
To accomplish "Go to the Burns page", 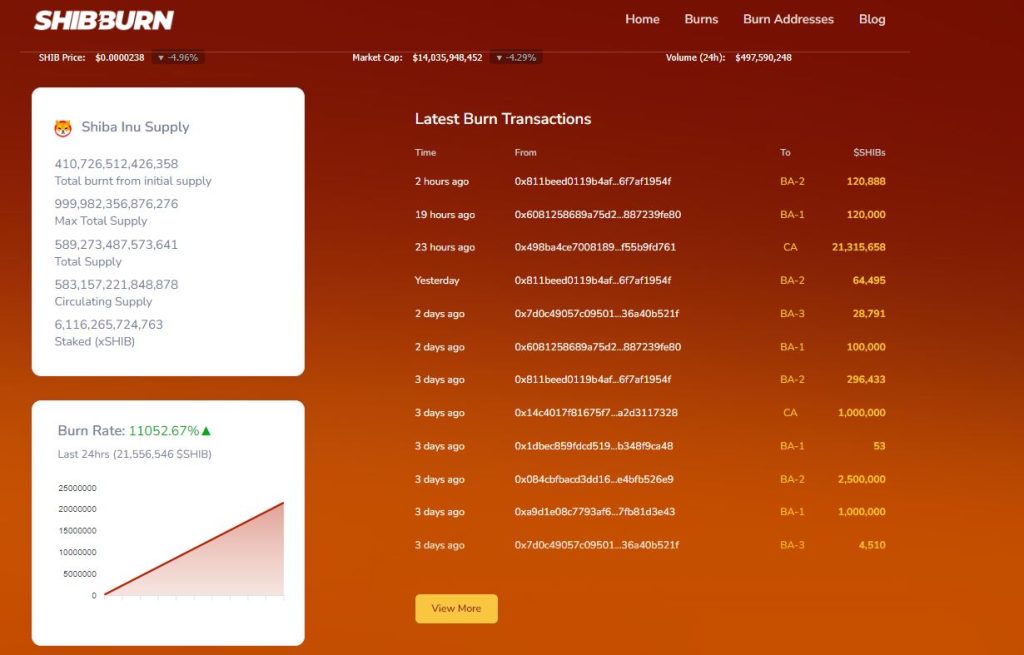I will pyautogui.click(x=701, y=19).
